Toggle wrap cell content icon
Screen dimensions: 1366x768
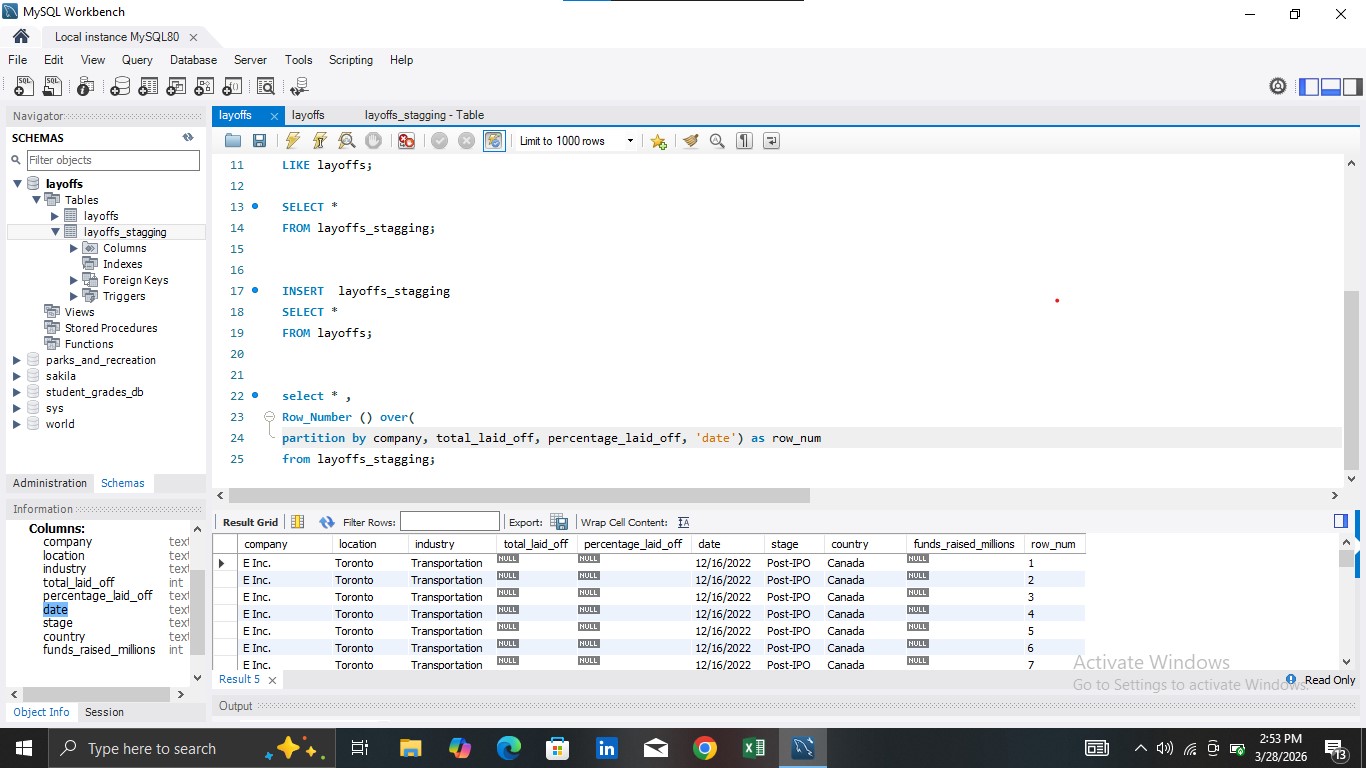[684, 522]
